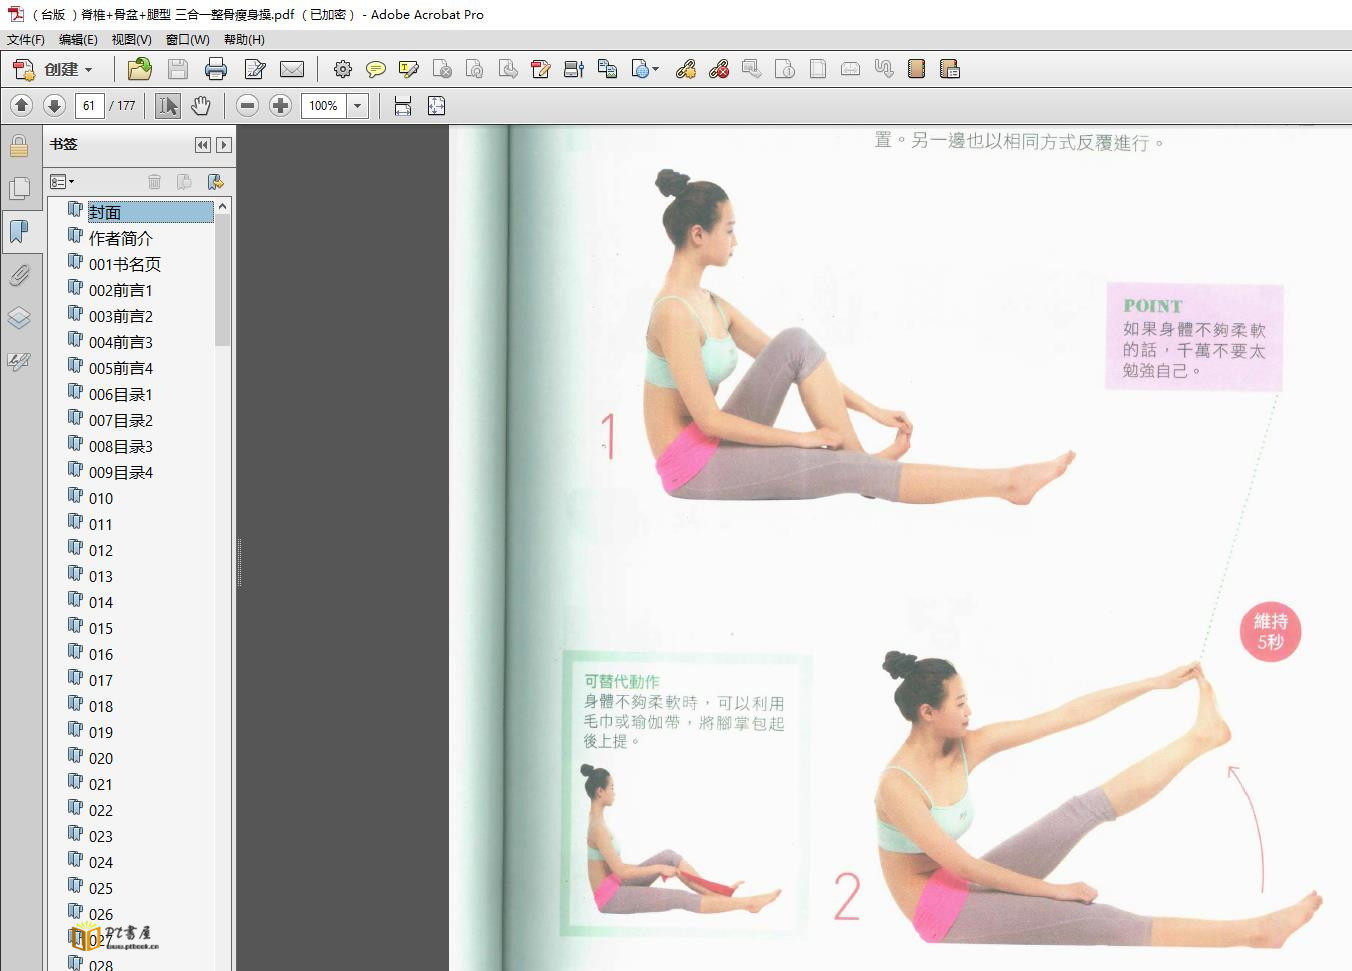Image resolution: width=1352 pixels, height=971 pixels.
Task: Zoom in with the plus button
Action: 281,105
